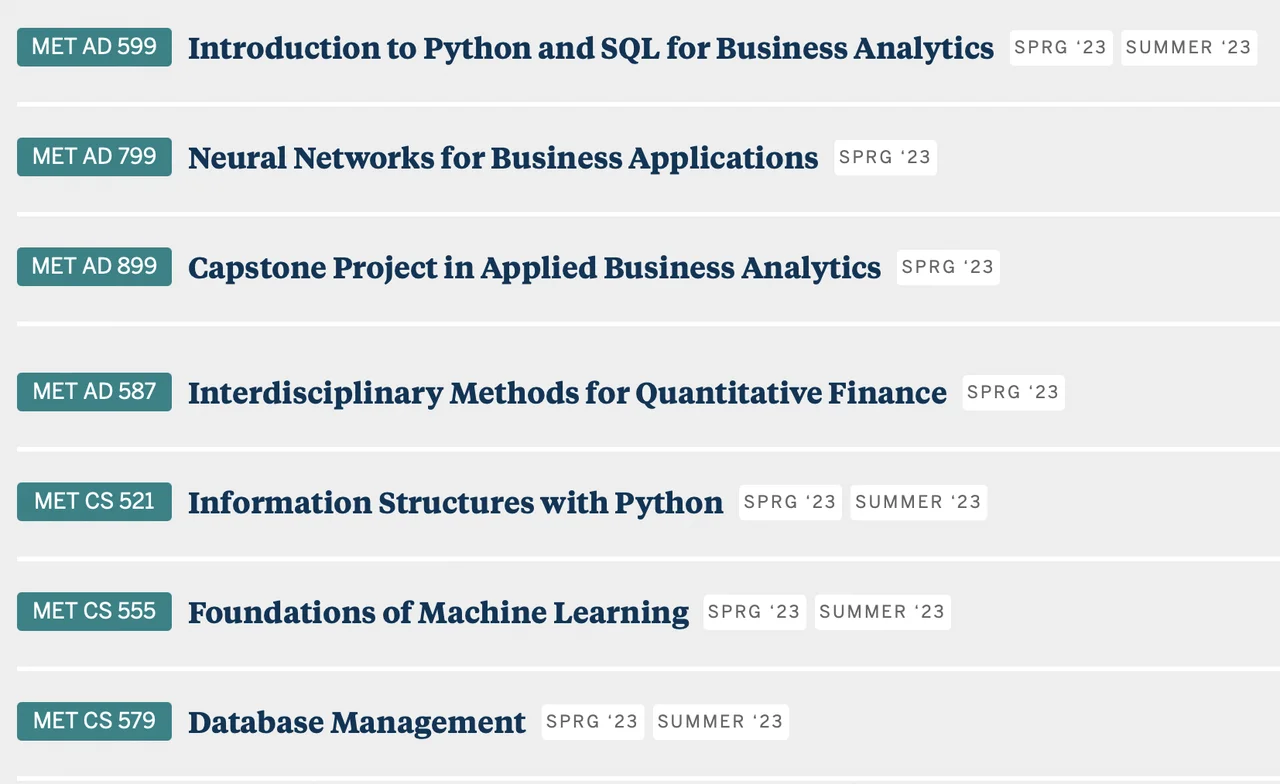Open Foundations of Machine Learning course
This screenshot has width=1280, height=784.
(438, 613)
